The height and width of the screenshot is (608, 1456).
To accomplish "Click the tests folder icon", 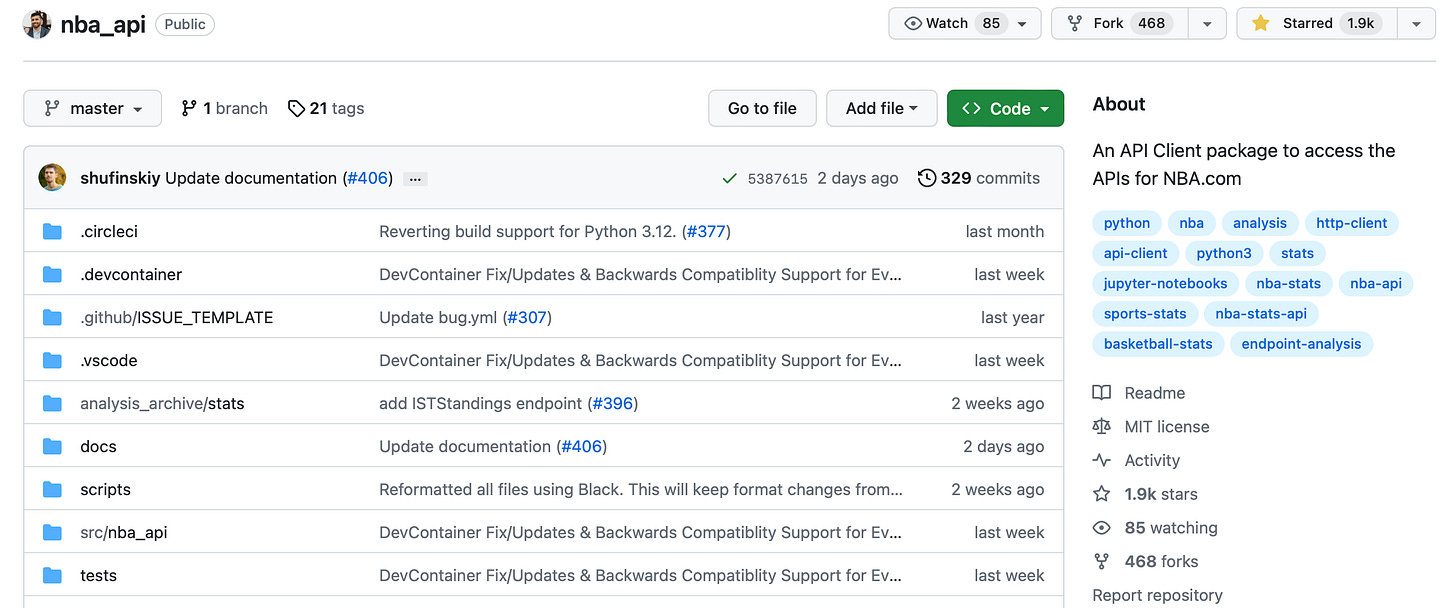I will pos(53,576).
